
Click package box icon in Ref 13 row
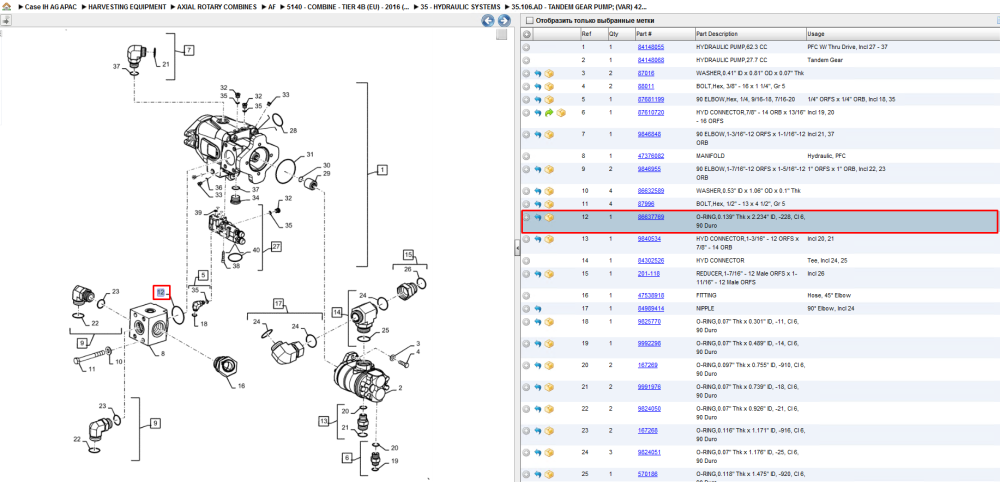click(x=549, y=239)
